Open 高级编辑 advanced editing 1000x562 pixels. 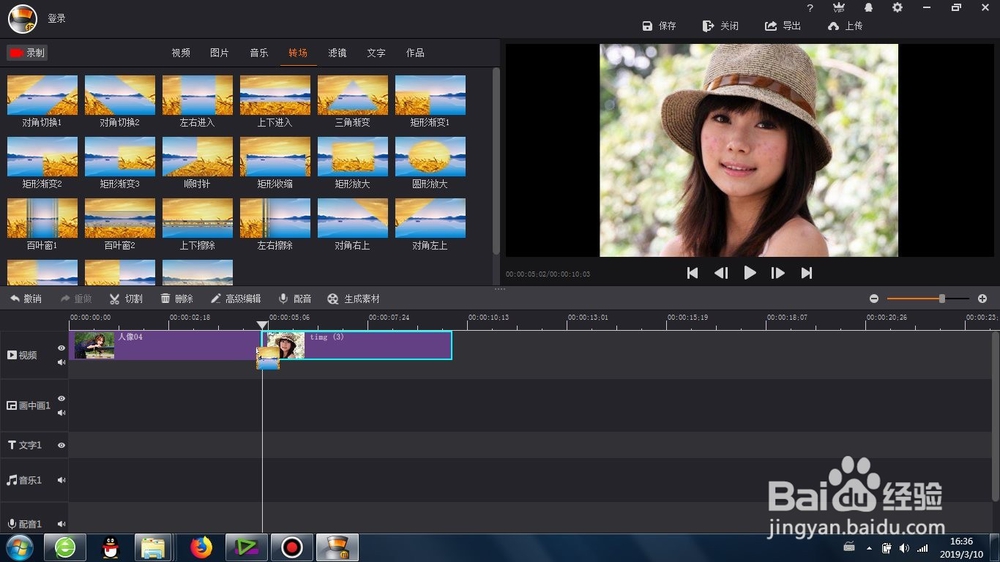(236, 299)
